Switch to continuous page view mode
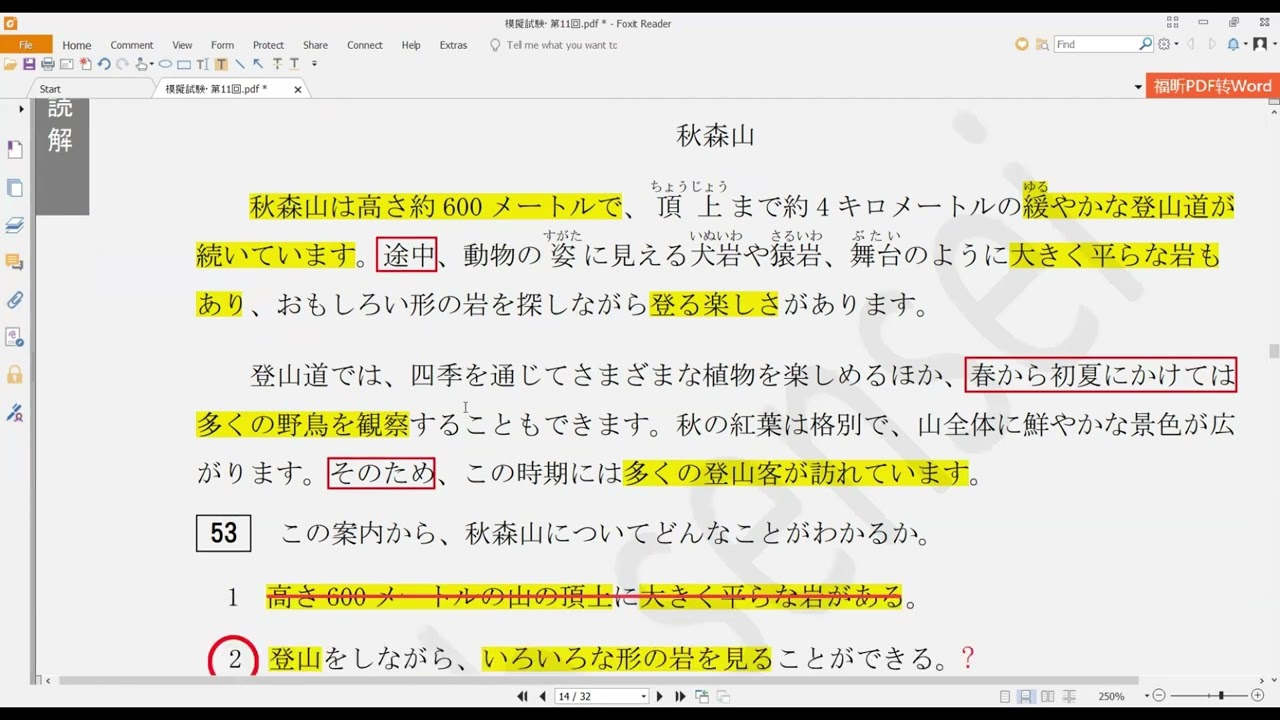This screenshot has width=1280, height=720. click(x=1026, y=696)
